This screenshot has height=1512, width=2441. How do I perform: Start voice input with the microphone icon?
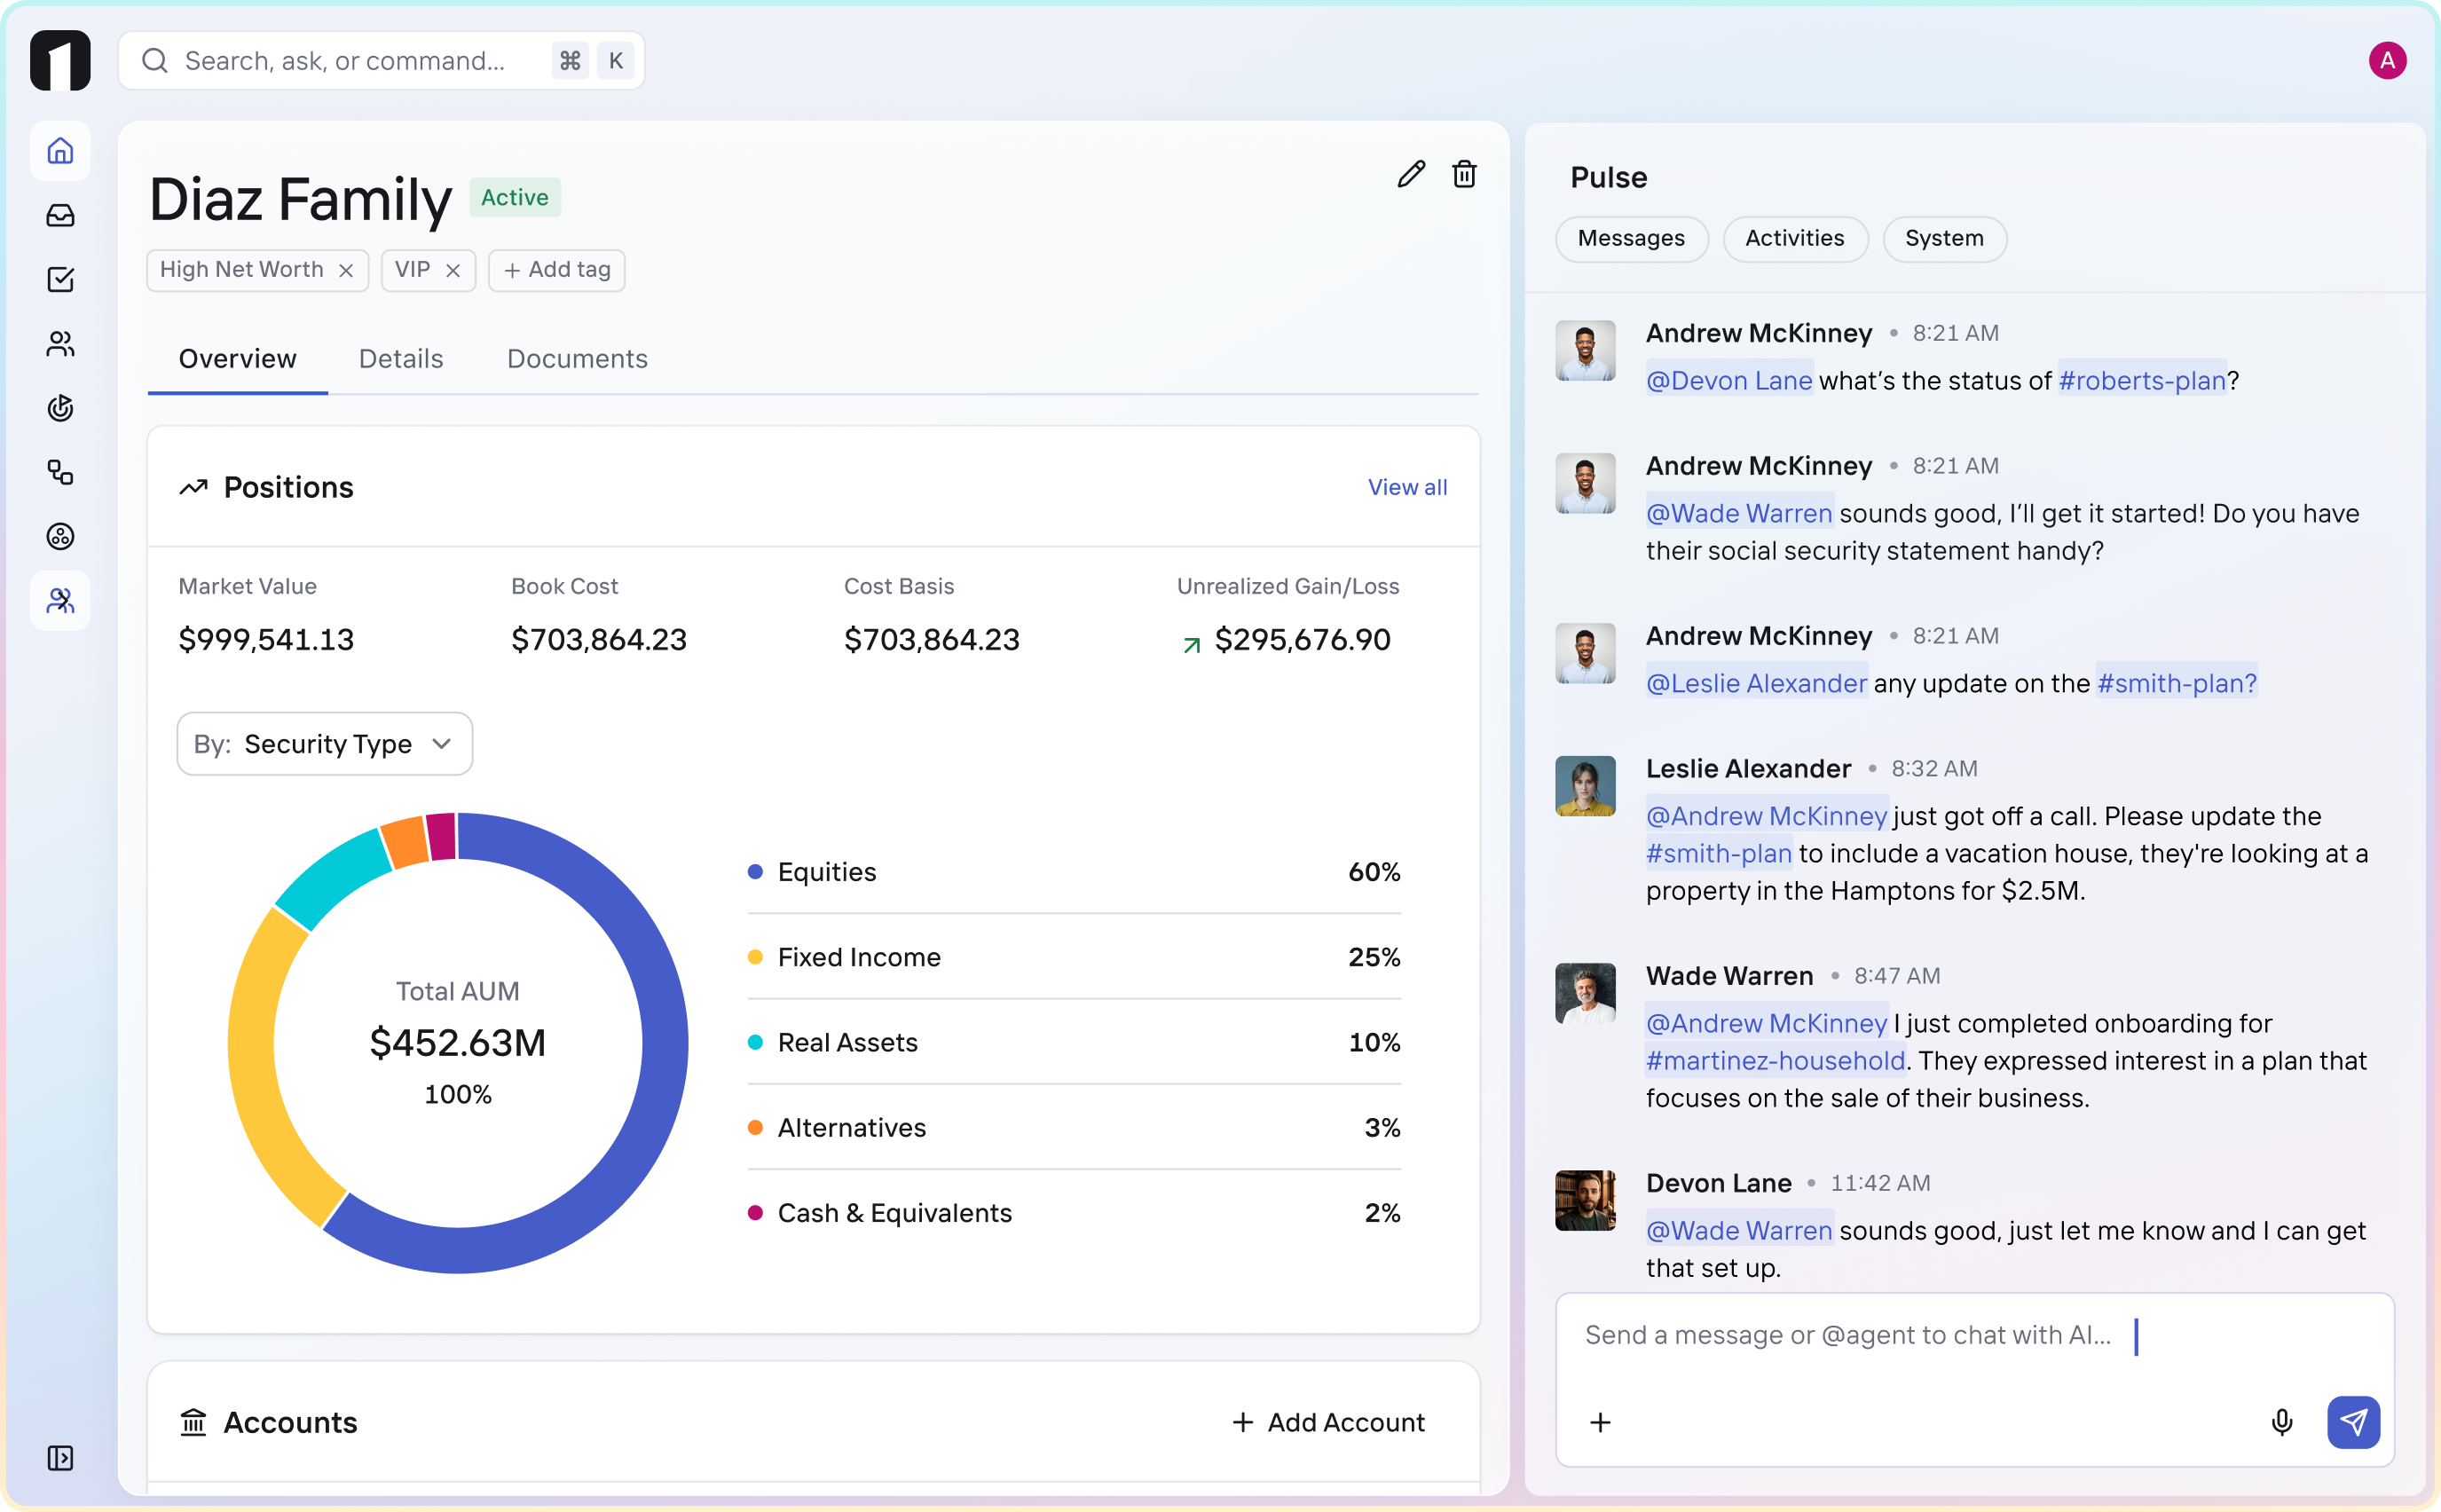[x=2283, y=1421]
